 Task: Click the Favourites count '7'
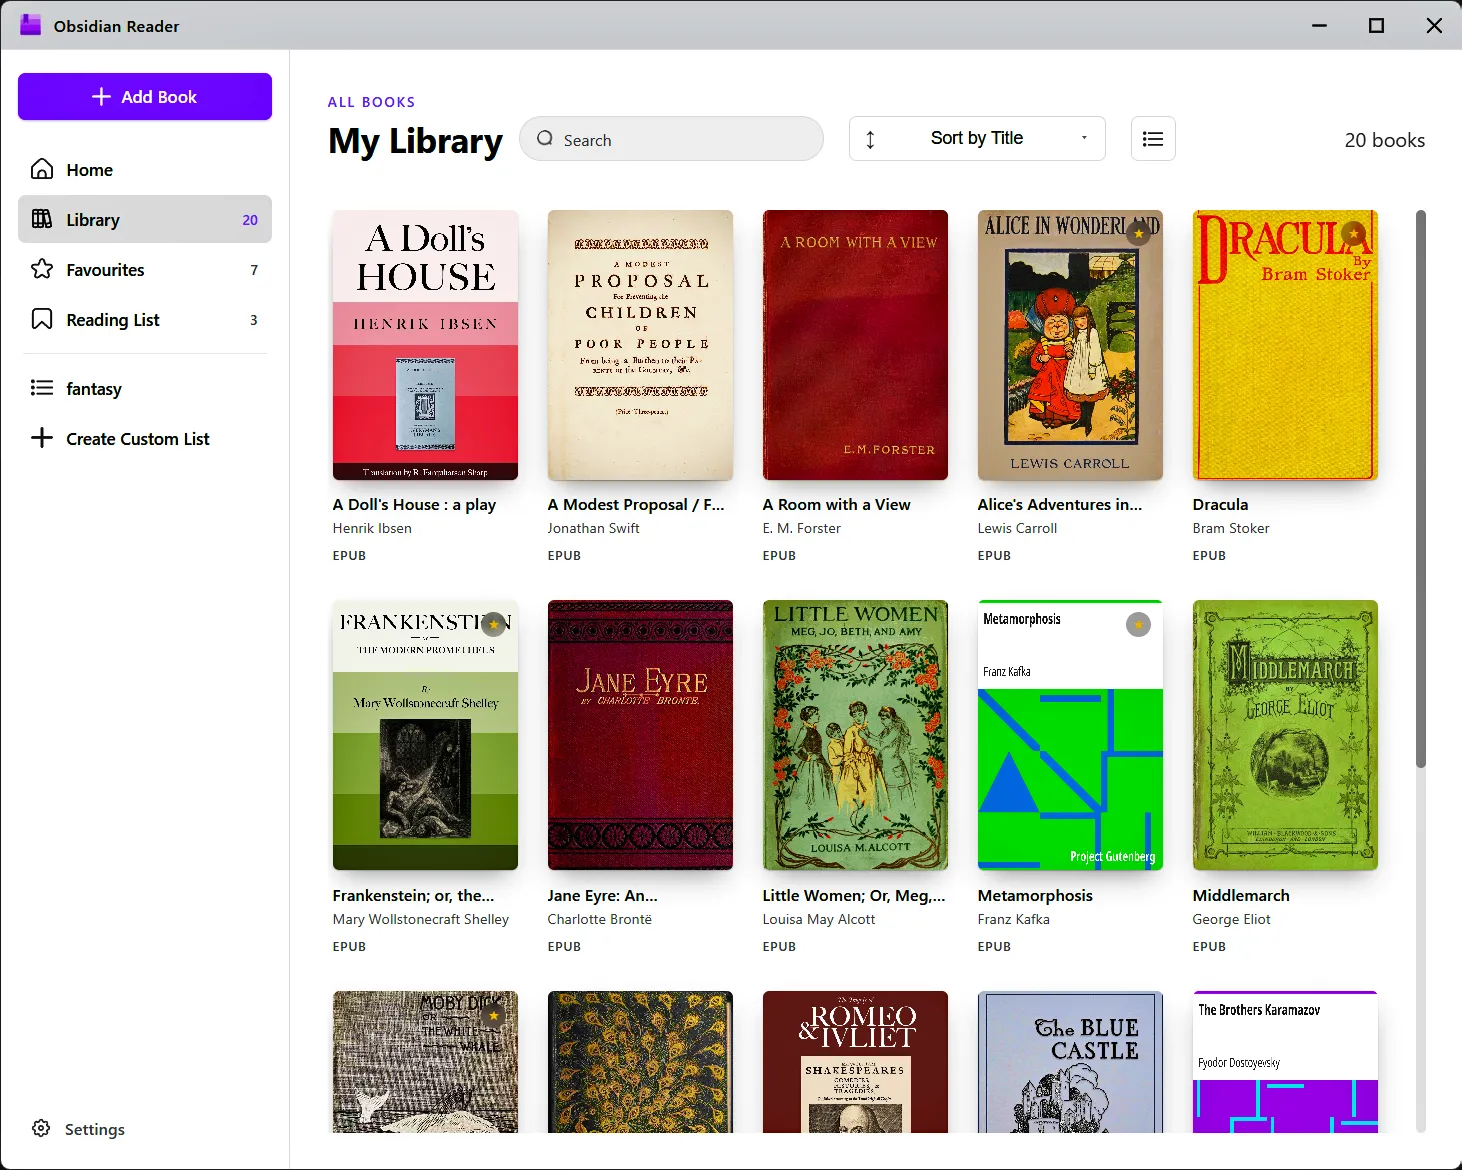pos(254,270)
